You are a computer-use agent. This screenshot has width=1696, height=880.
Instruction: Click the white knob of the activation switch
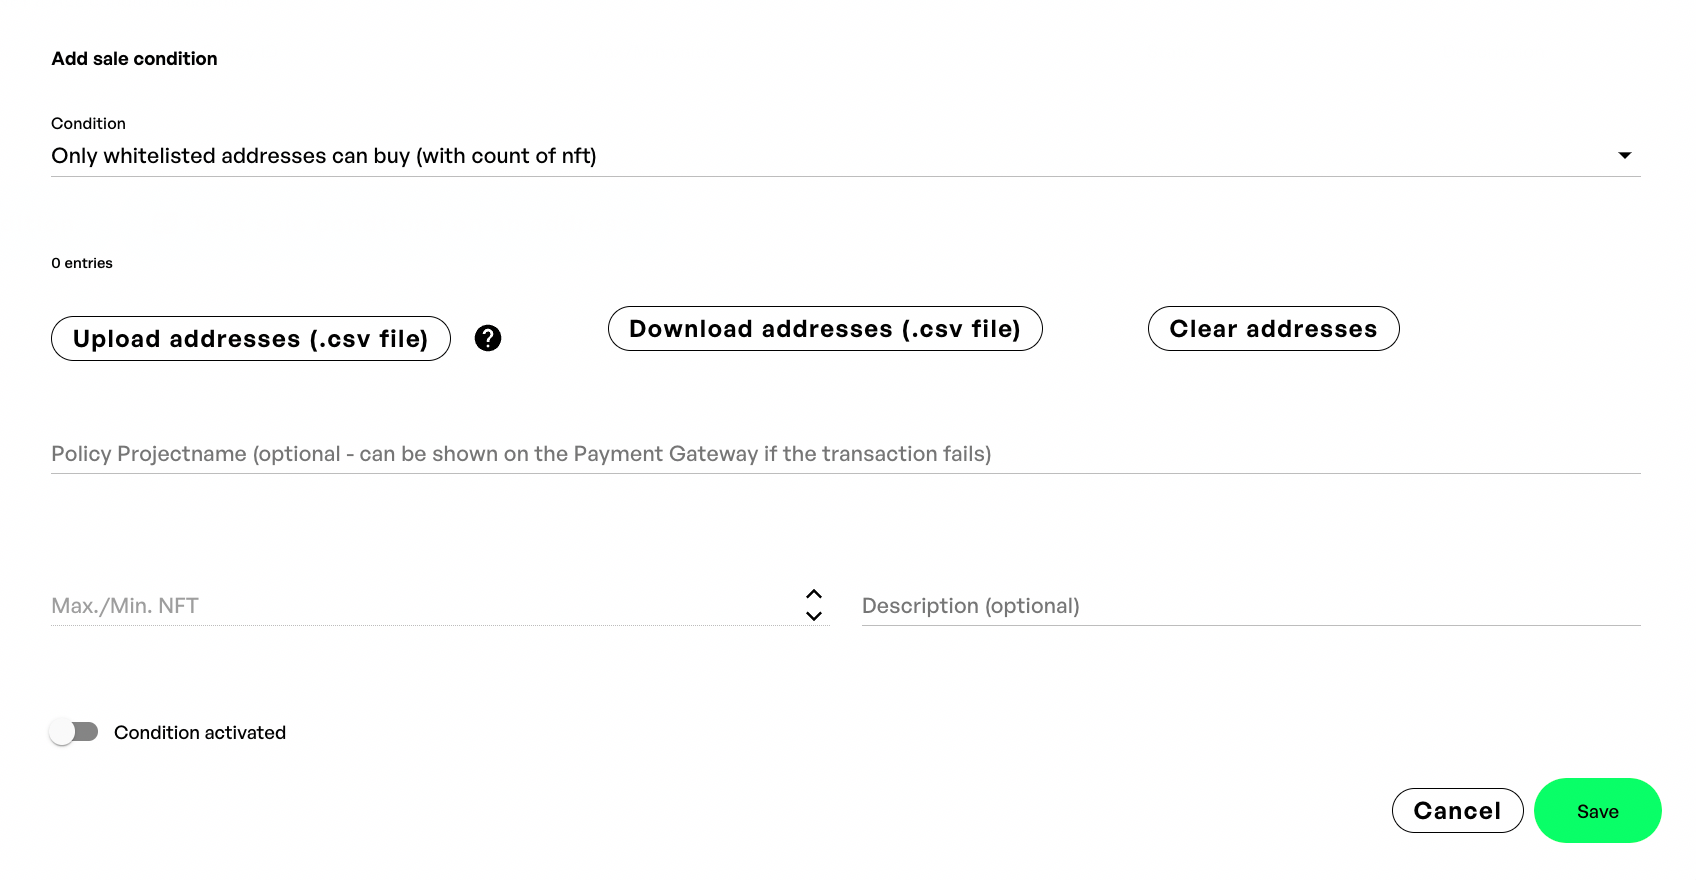tap(62, 732)
